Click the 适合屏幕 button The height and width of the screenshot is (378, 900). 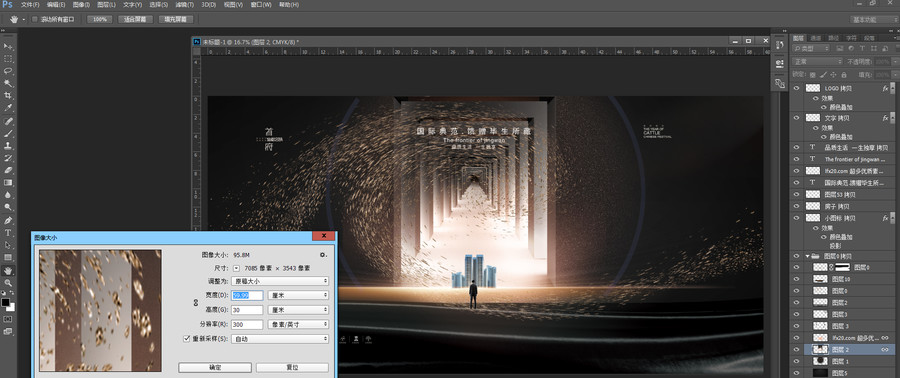click(x=135, y=19)
